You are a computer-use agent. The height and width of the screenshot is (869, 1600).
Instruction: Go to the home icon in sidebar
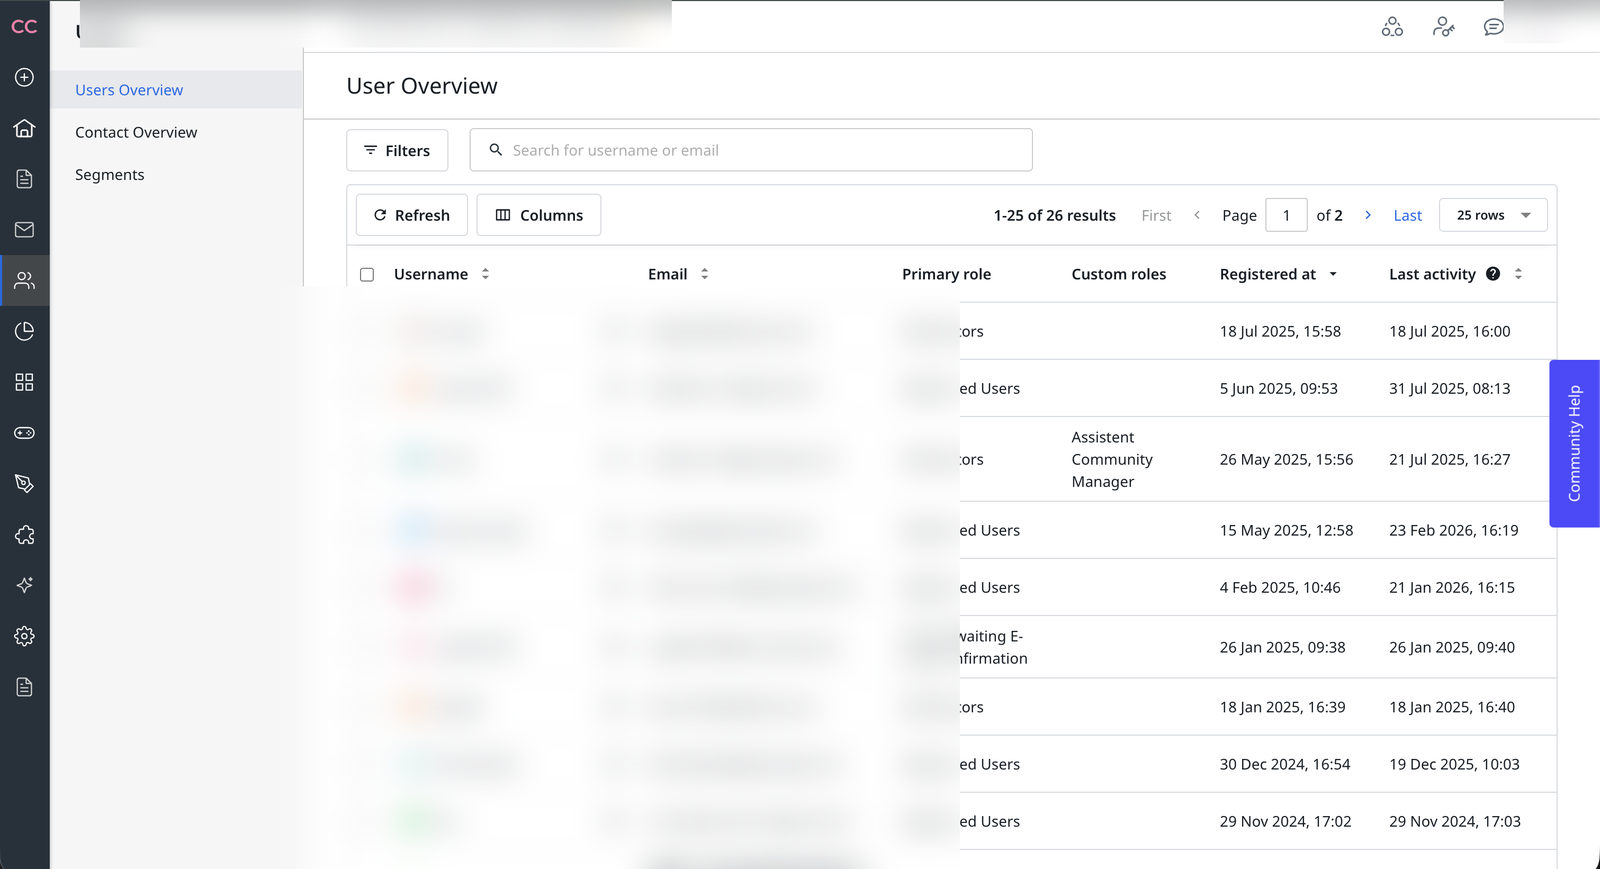click(24, 128)
